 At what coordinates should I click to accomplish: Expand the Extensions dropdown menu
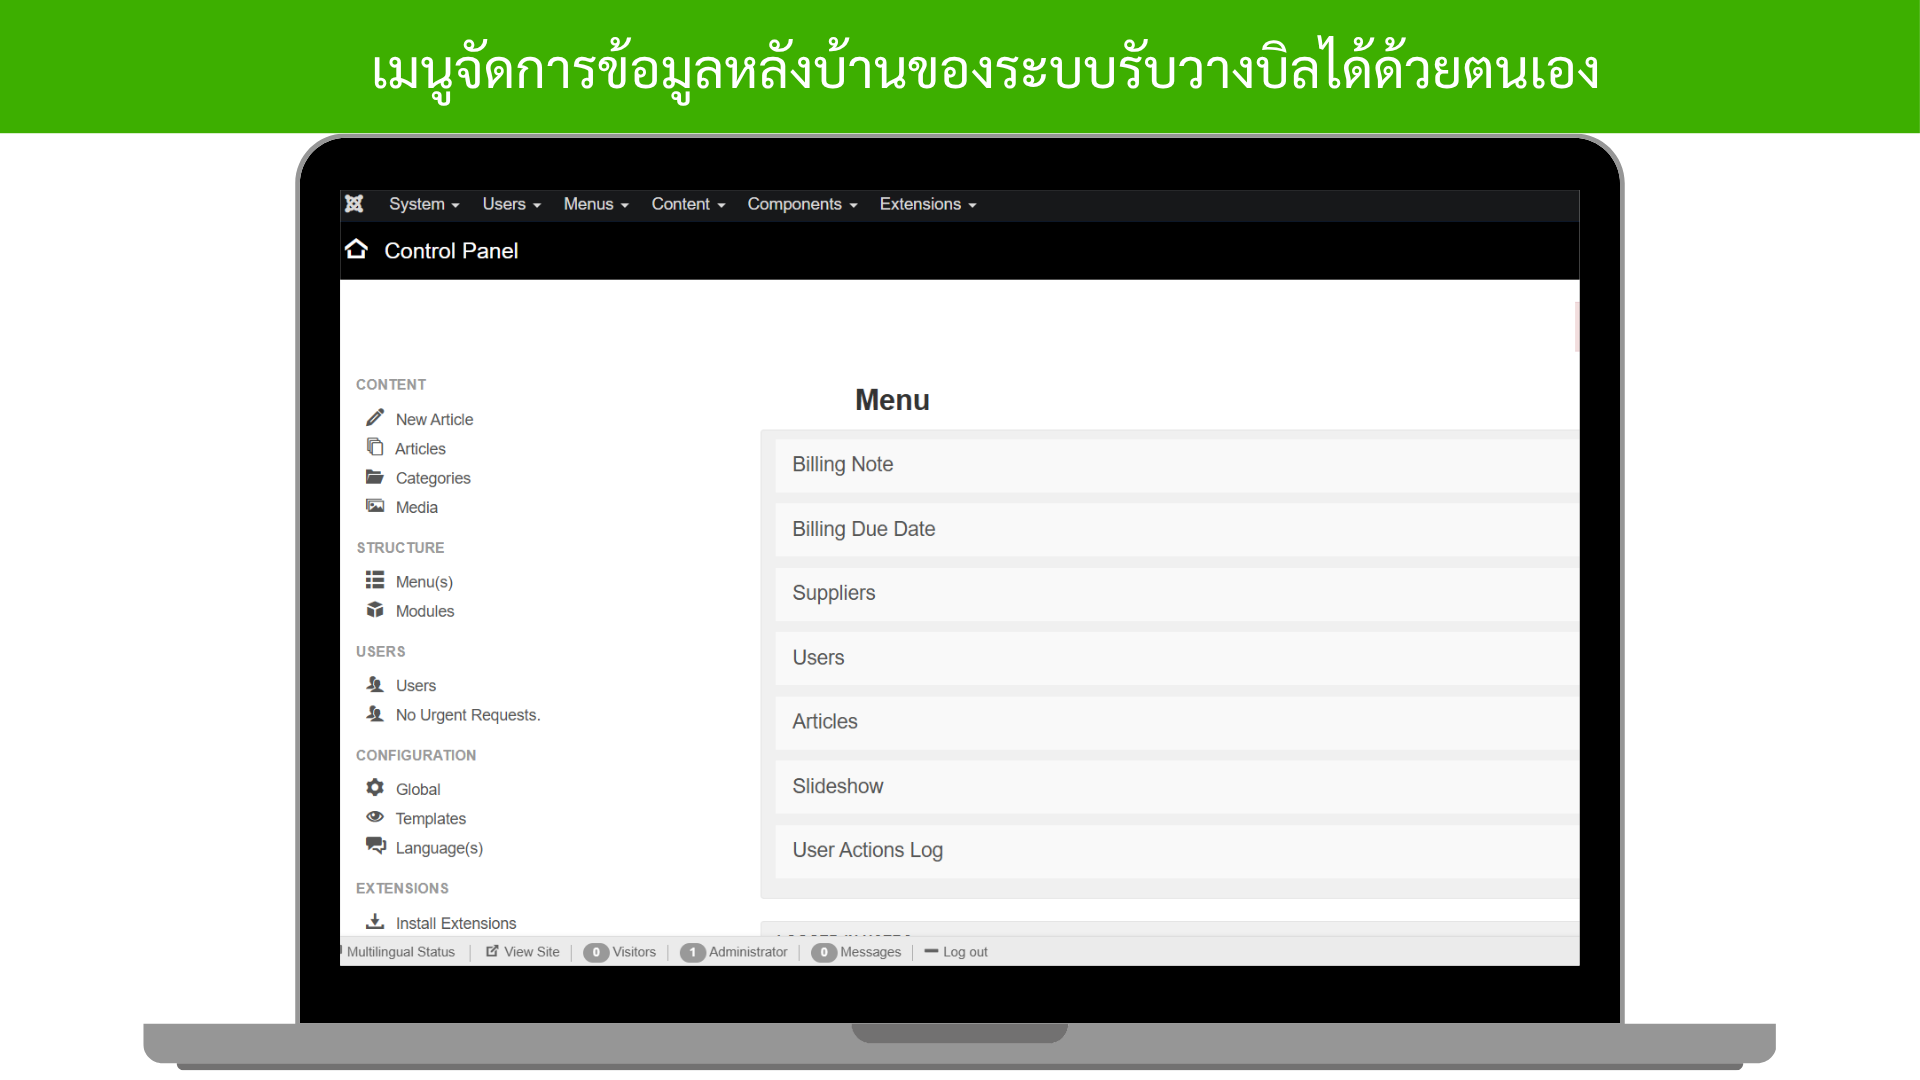point(927,204)
